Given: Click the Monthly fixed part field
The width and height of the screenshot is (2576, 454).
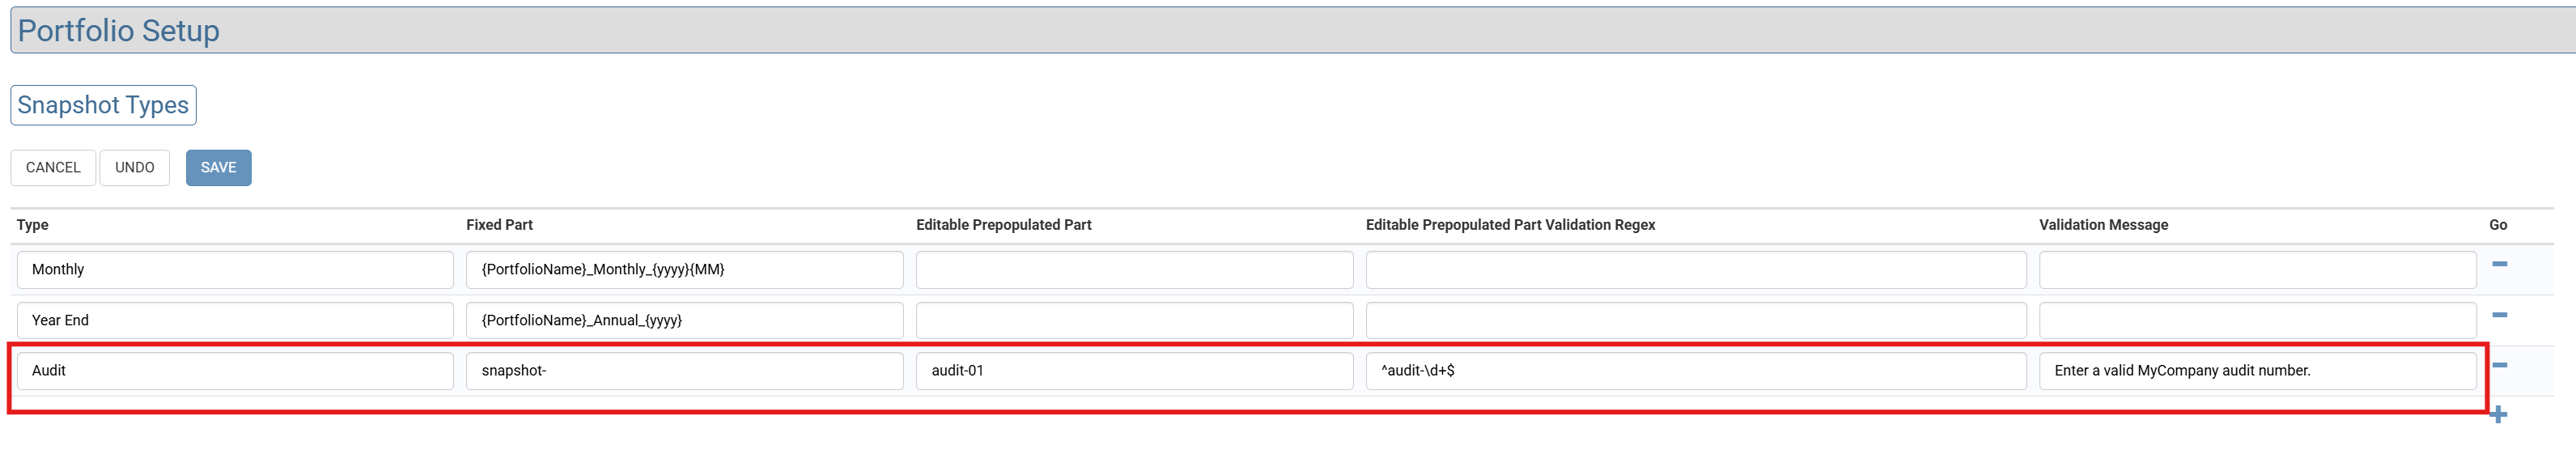Looking at the screenshot, I should tap(684, 270).
